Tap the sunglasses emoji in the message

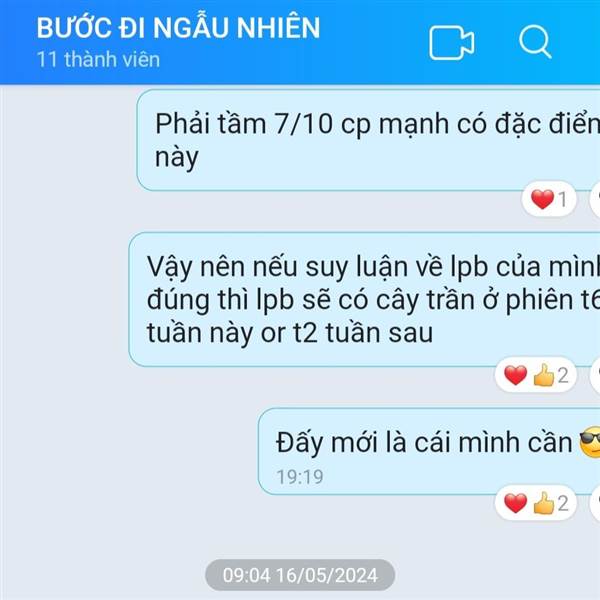point(590,443)
